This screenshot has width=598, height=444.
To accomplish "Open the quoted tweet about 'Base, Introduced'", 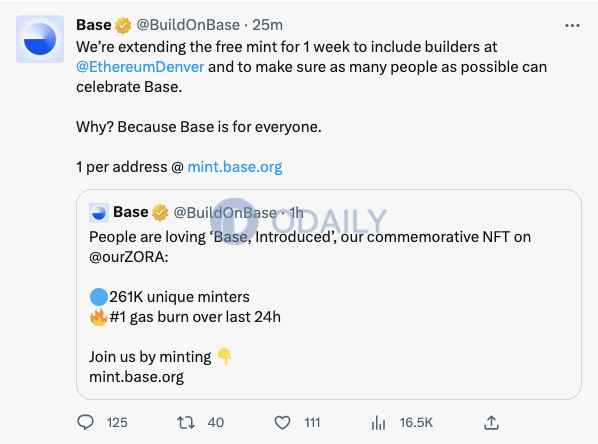I will click(329, 294).
